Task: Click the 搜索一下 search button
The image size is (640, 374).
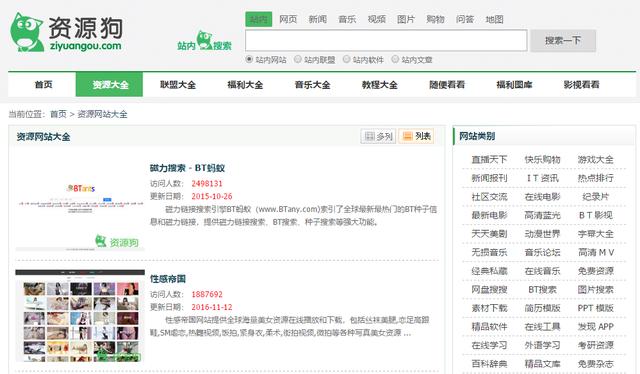Action: [x=563, y=40]
